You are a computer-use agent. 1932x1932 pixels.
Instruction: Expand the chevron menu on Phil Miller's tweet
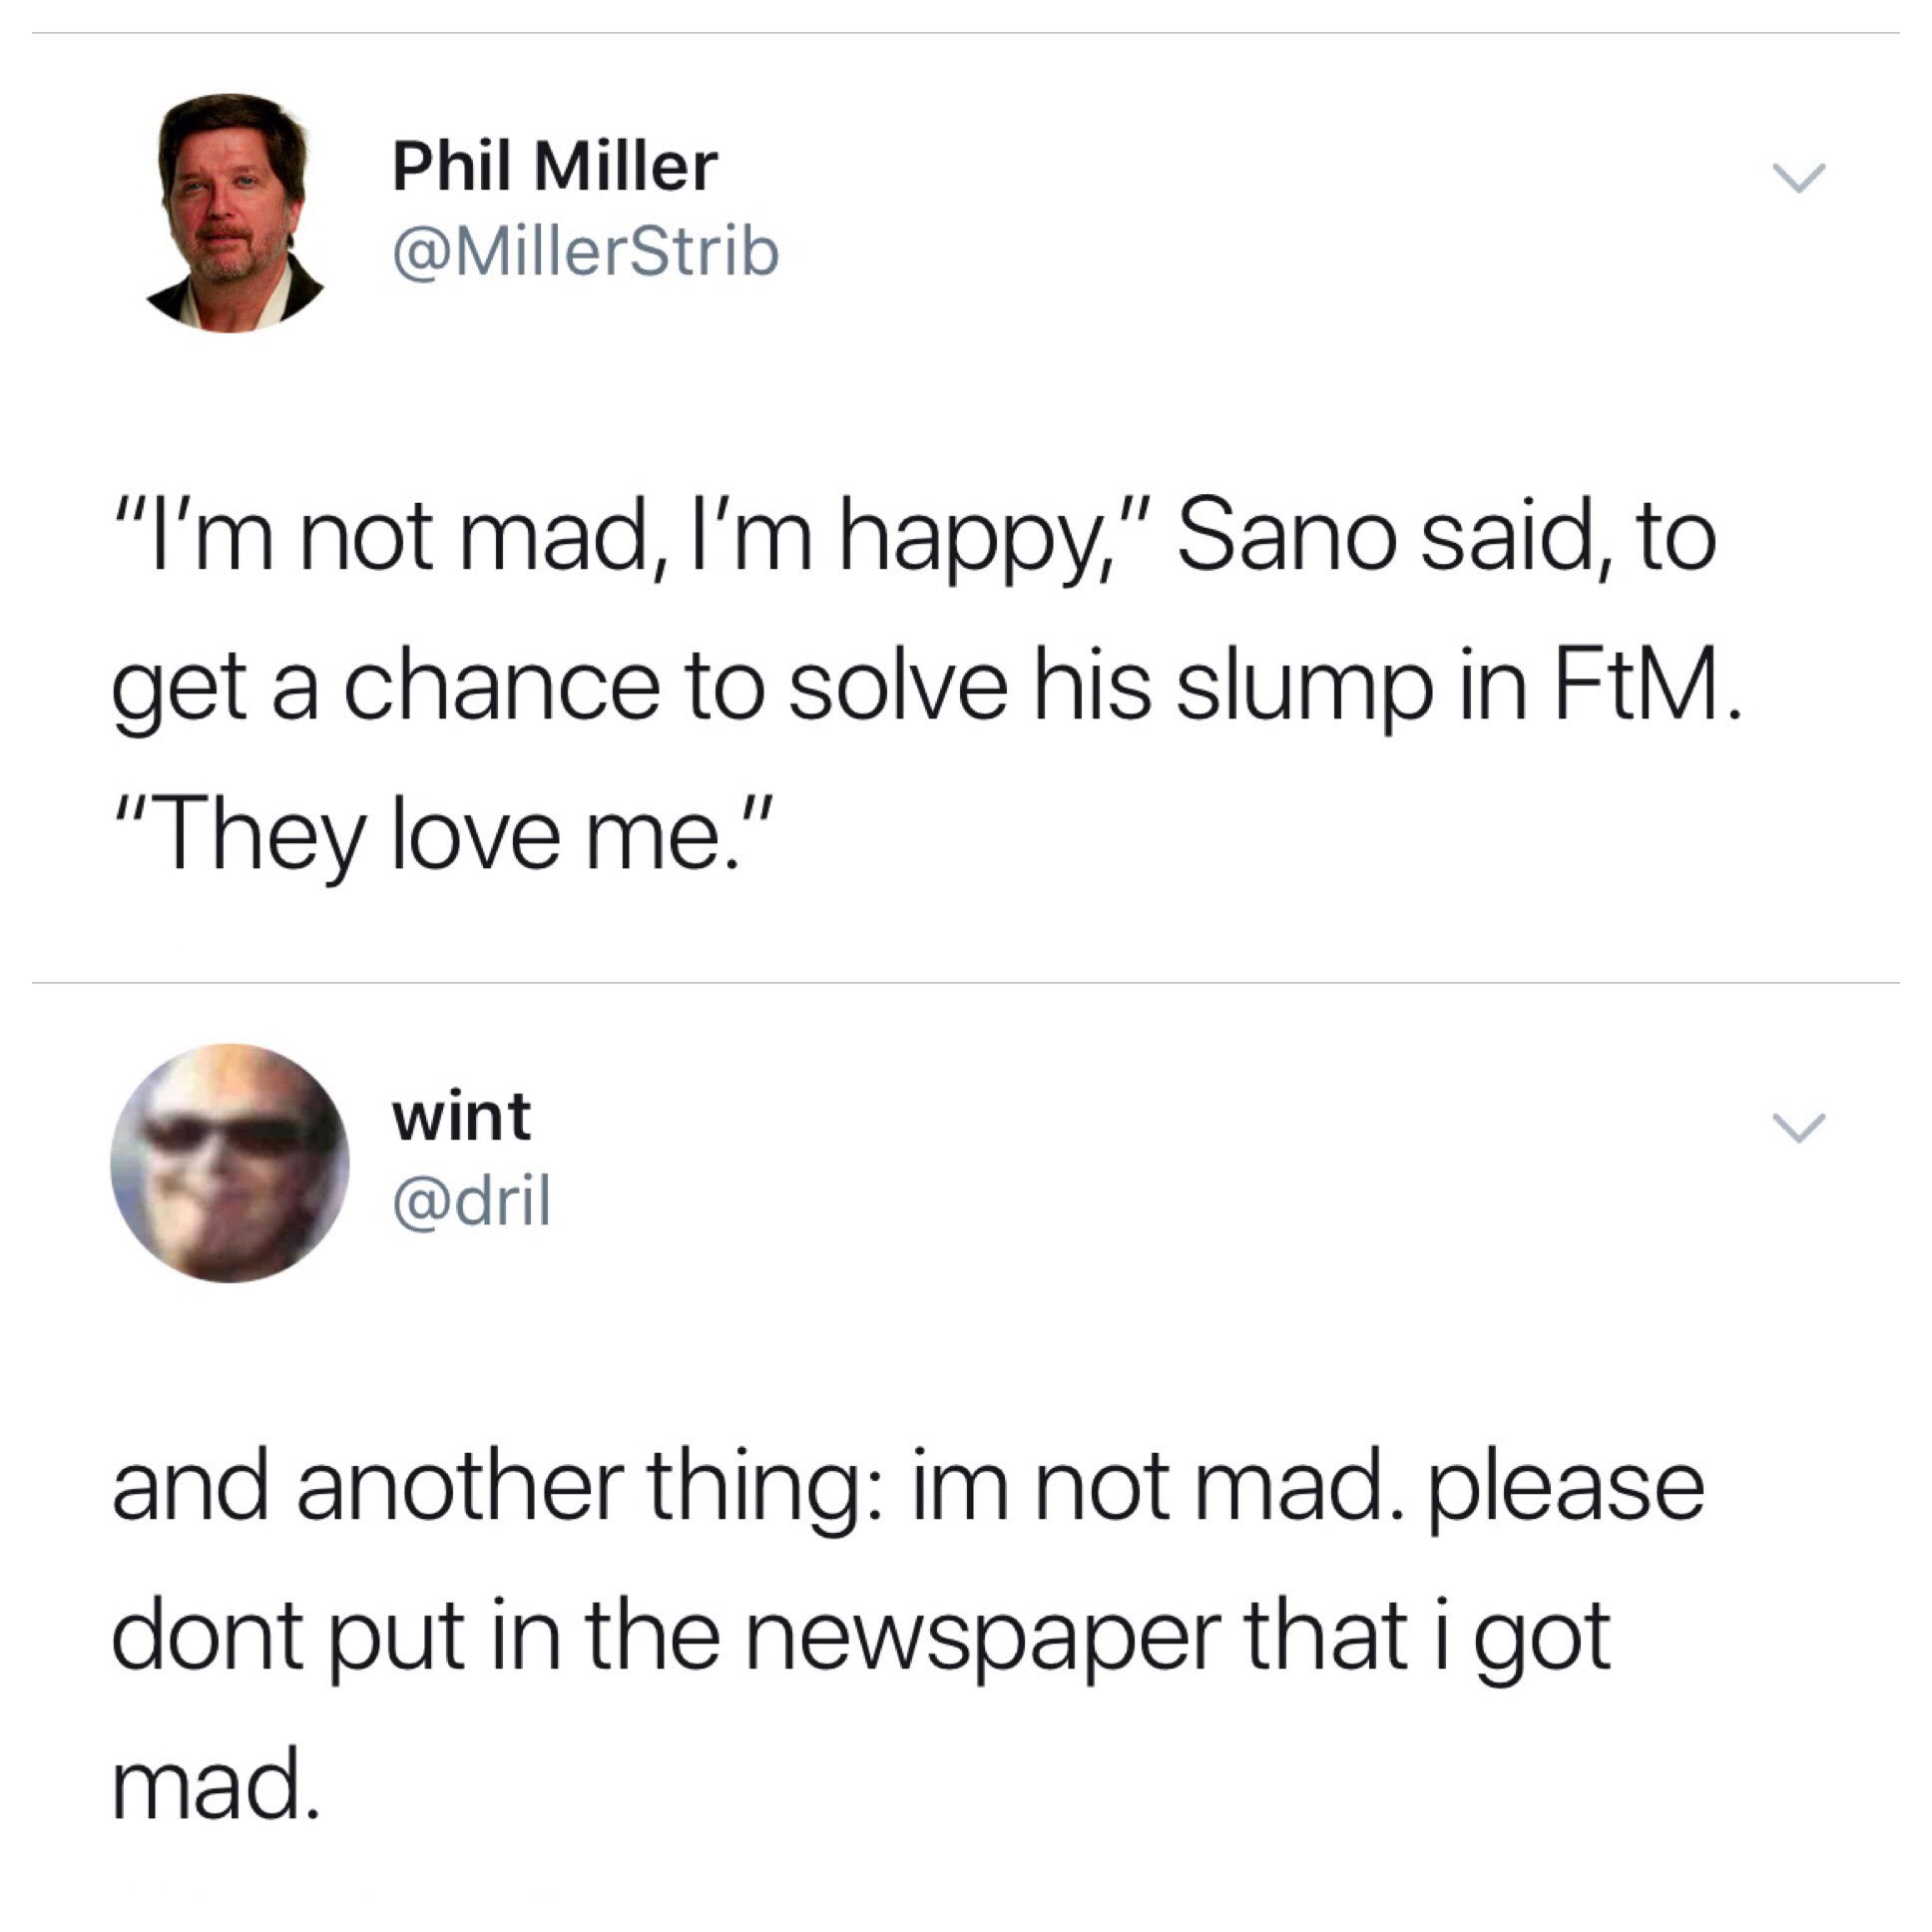coord(1799,178)
